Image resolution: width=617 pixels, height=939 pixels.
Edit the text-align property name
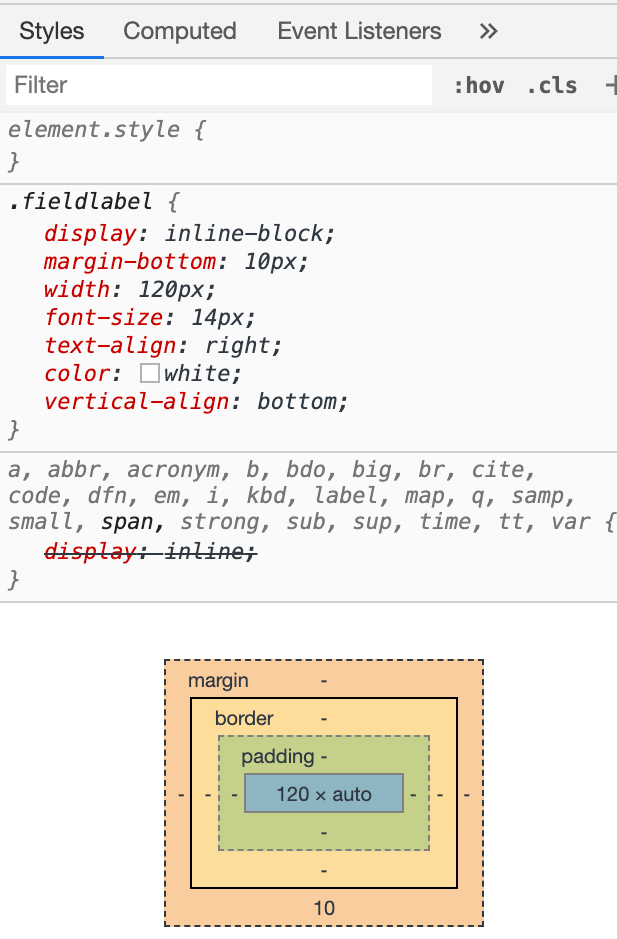tap(110, 346)
